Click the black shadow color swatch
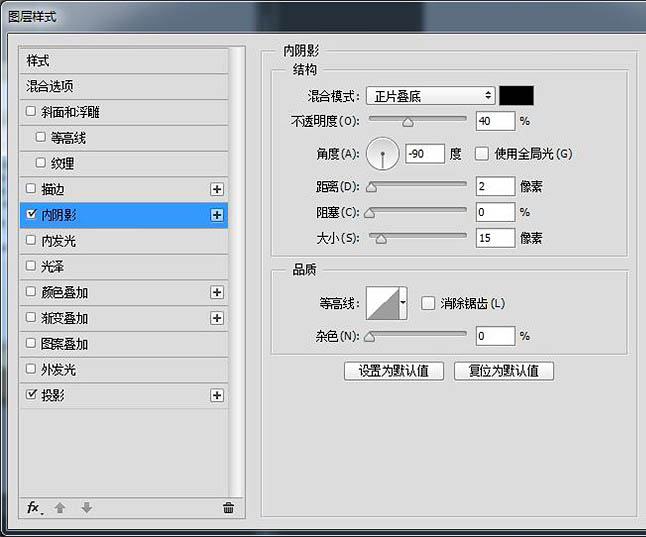The width and height of the screenshot is (646, 537). [516, 96]
